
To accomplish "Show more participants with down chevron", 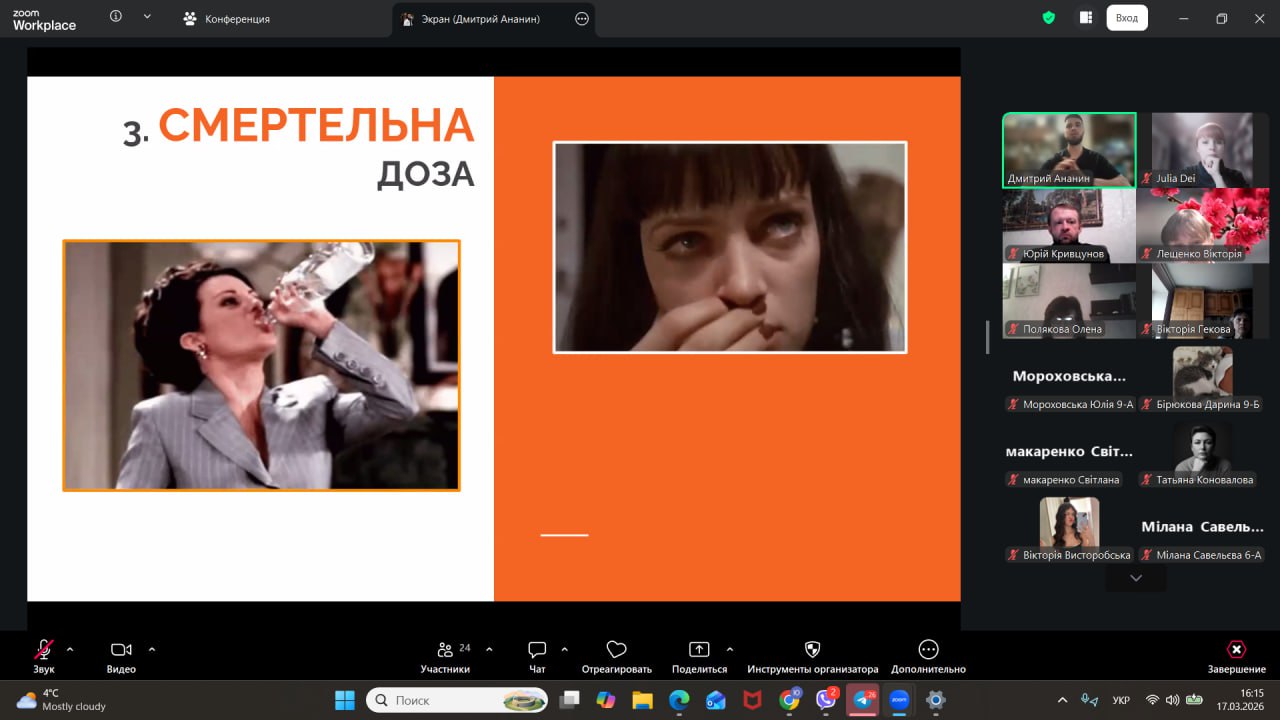I will (1135, 578).
